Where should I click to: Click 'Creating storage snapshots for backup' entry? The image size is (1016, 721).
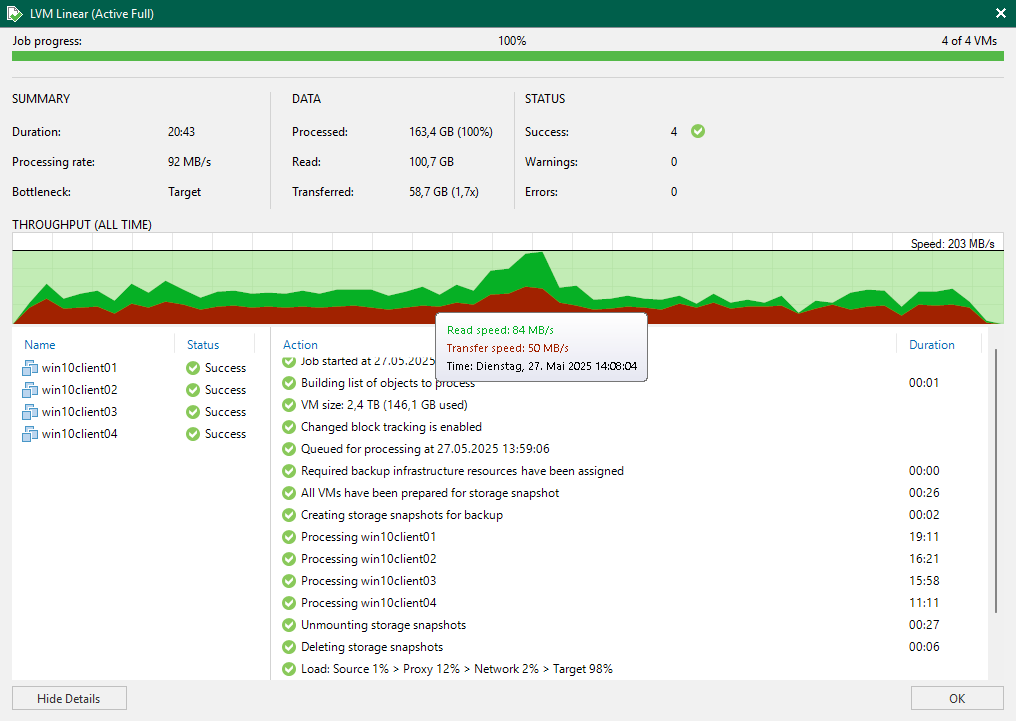402,515
